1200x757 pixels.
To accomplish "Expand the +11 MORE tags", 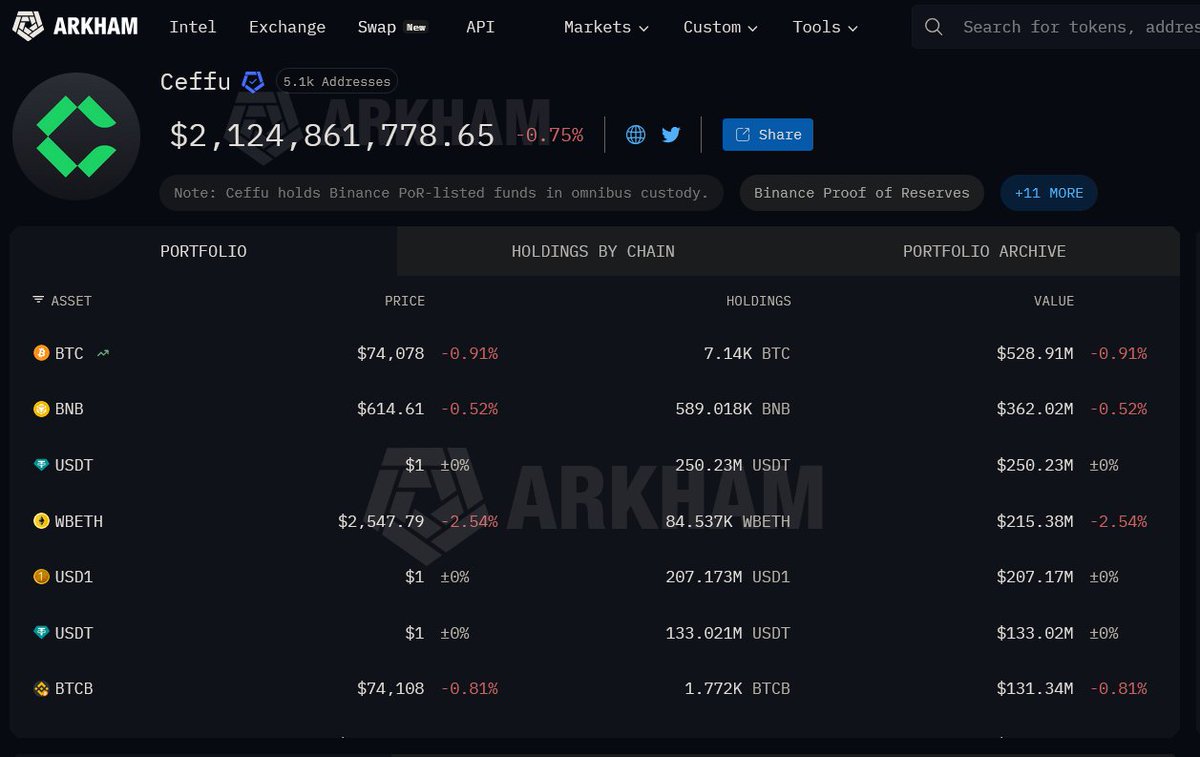I will (x=1049, y=193).
